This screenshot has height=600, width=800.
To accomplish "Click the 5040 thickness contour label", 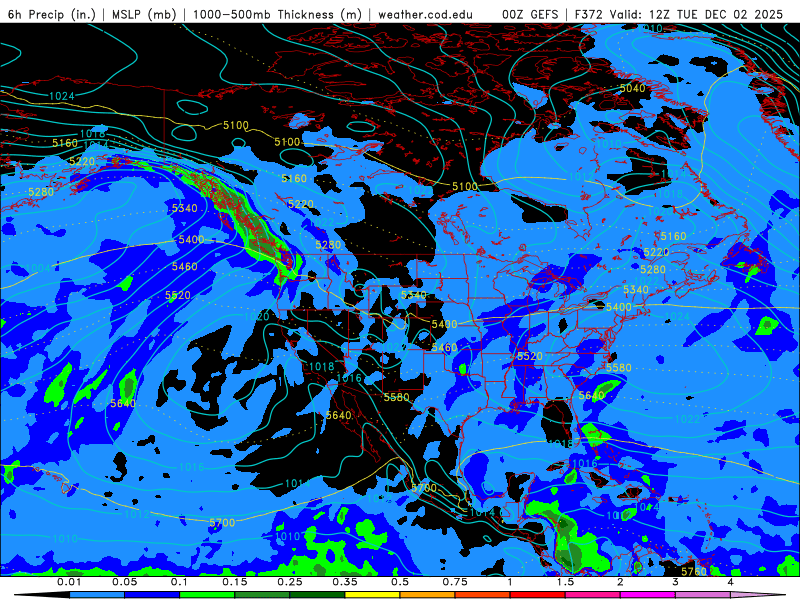I will click(x=633, y=88).
